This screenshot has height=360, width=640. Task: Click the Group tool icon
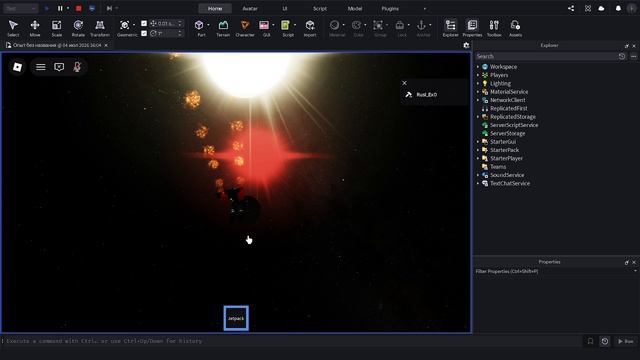[x=378, y=25]
